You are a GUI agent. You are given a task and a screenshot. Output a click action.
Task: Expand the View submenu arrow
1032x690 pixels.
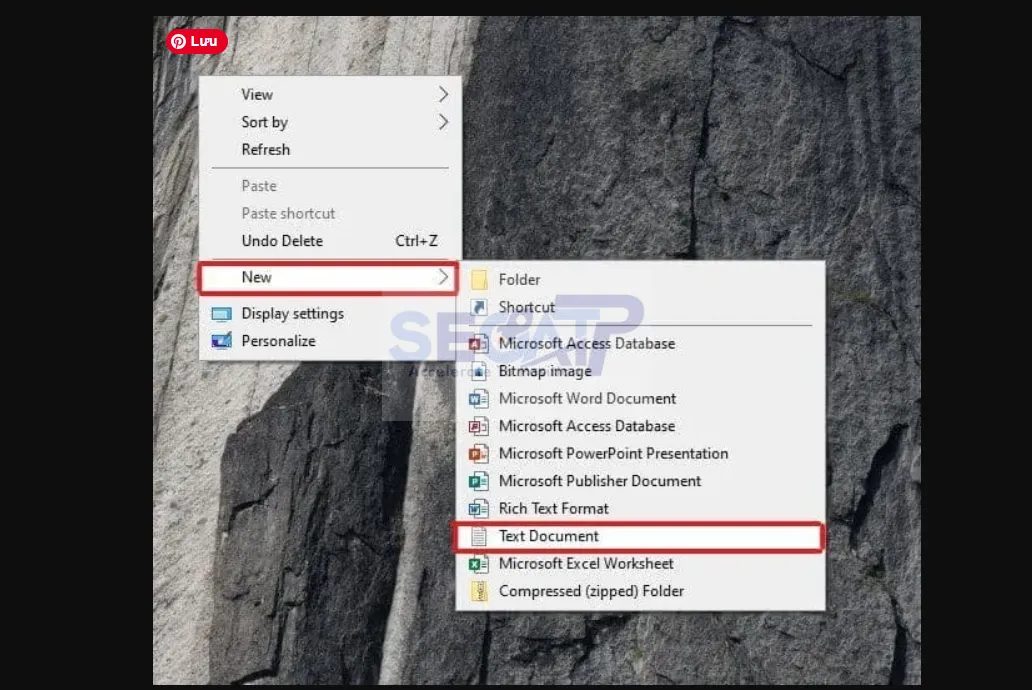pyautogui.click(x=443, y=93)
